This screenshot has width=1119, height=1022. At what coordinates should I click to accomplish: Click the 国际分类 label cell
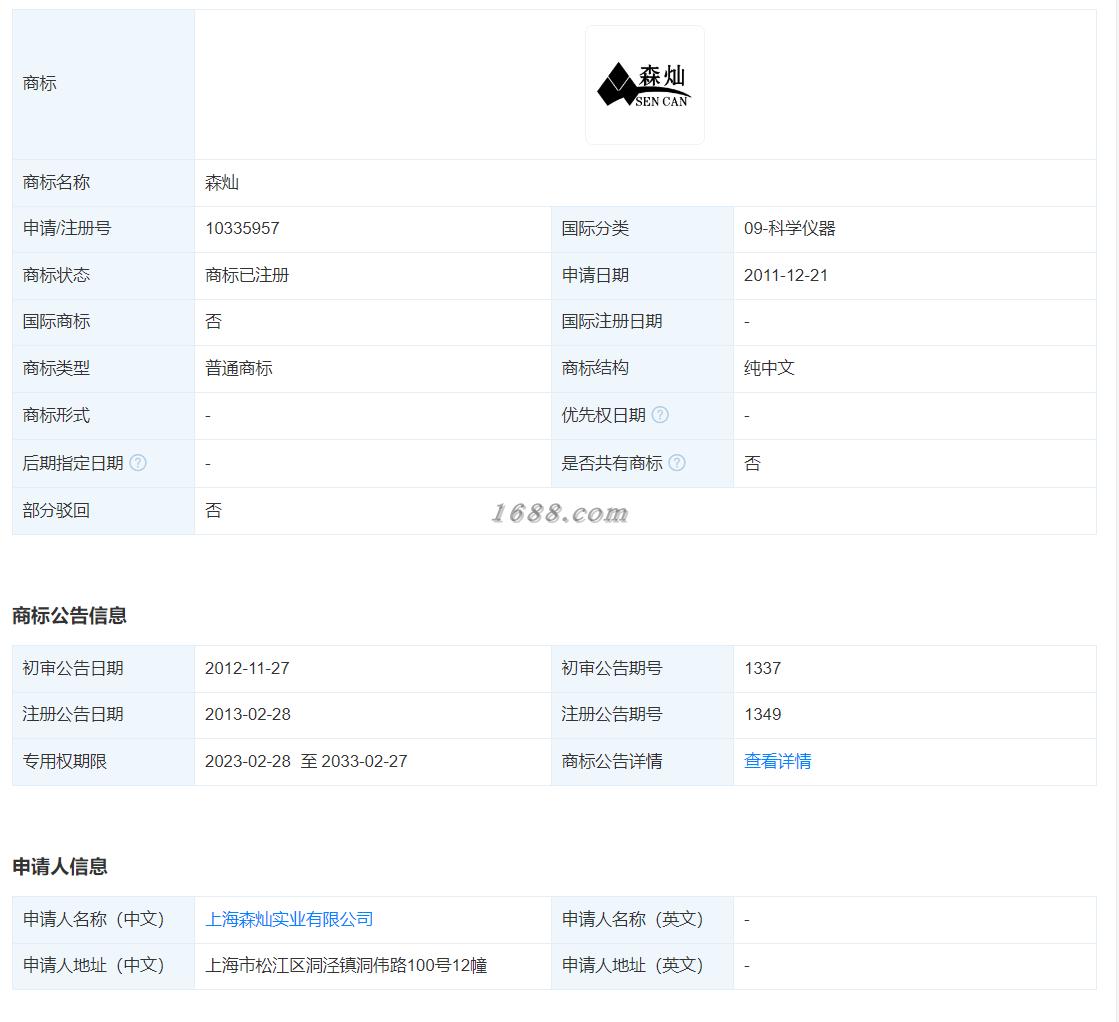click(642, 229)
